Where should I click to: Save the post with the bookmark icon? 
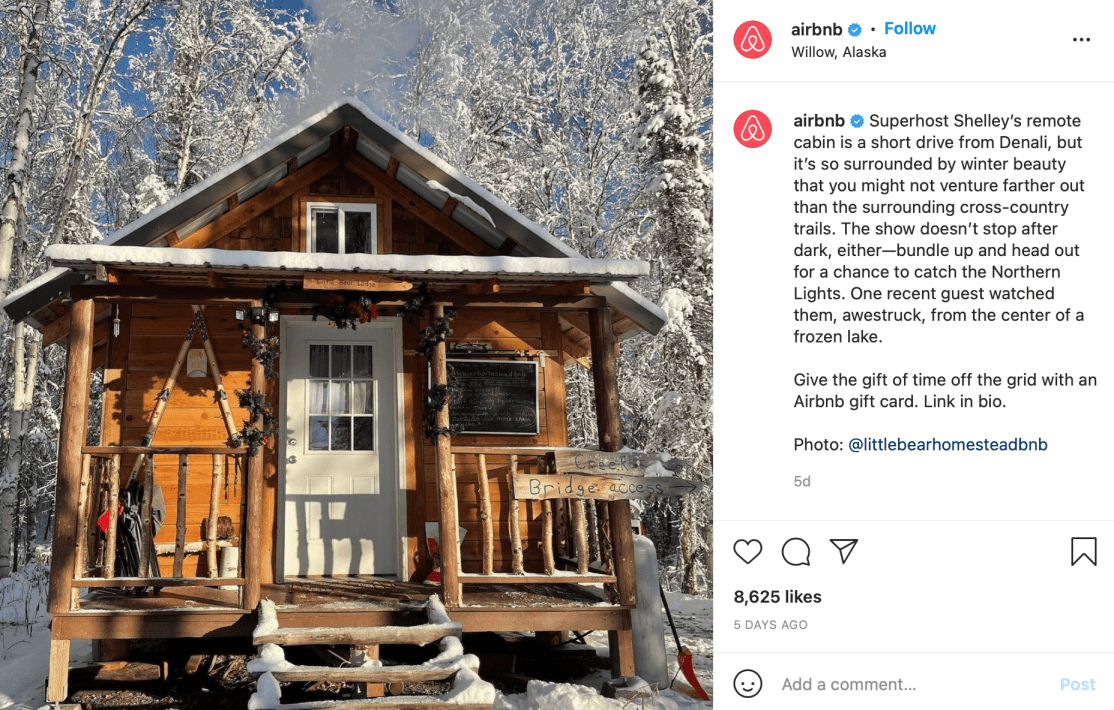[x=1083, y=552]
